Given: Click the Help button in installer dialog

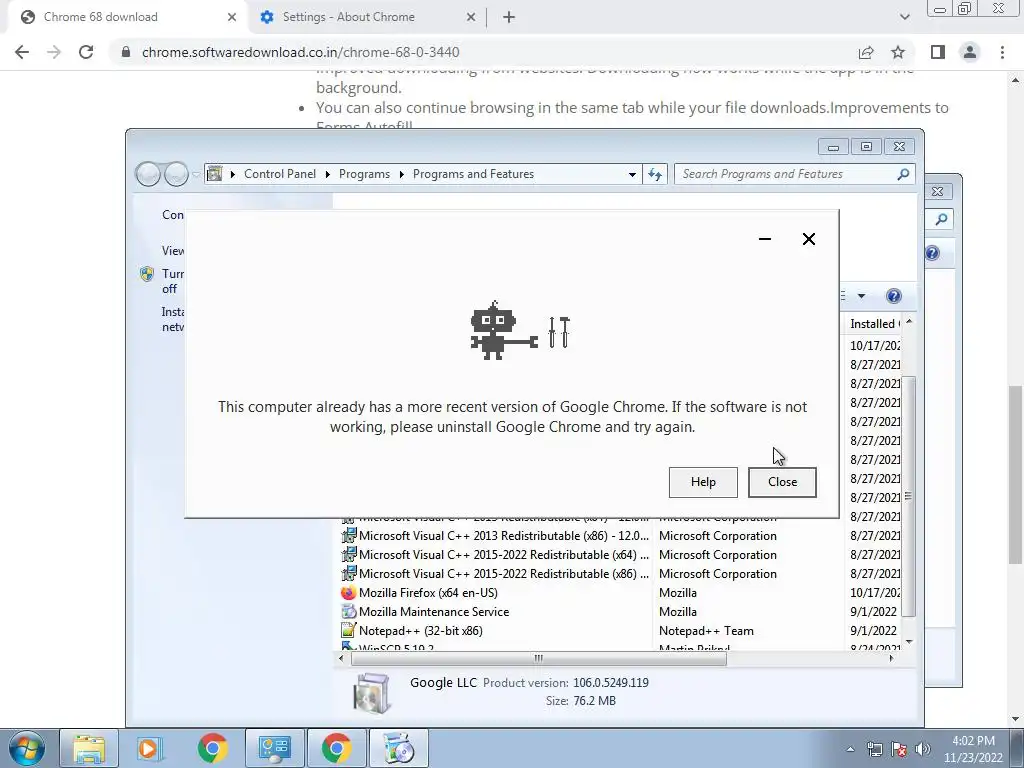Looking at the screenshot, I should click(x=703, y=482).
